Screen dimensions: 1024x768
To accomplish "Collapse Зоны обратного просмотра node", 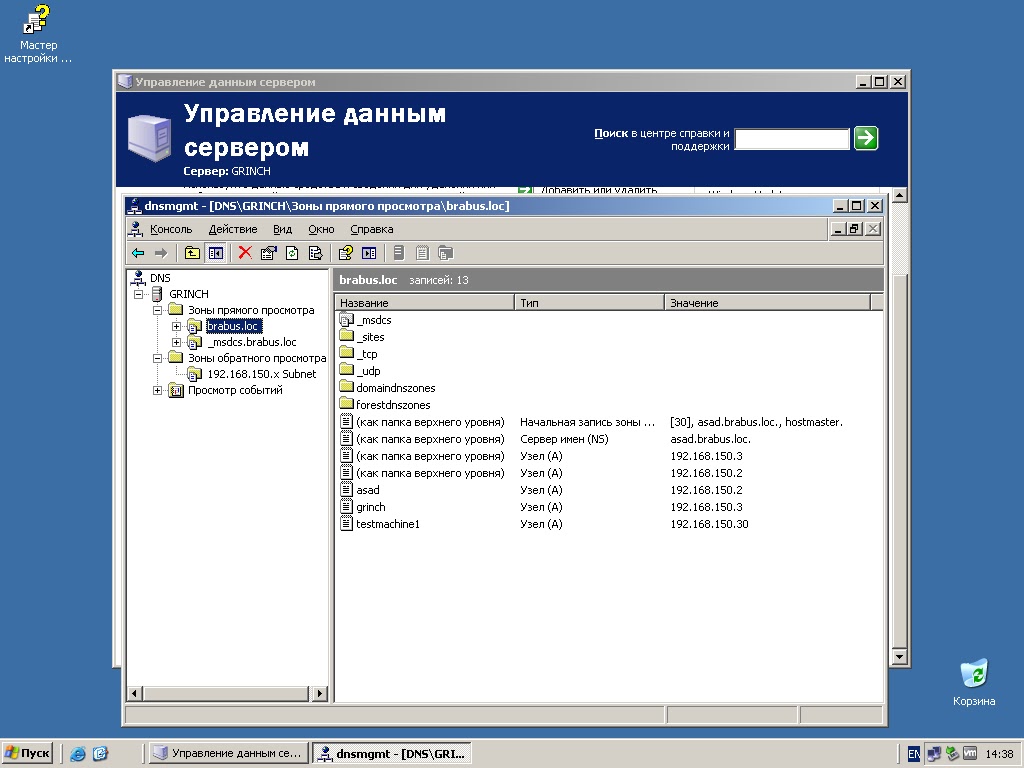I will coord(157,358).
